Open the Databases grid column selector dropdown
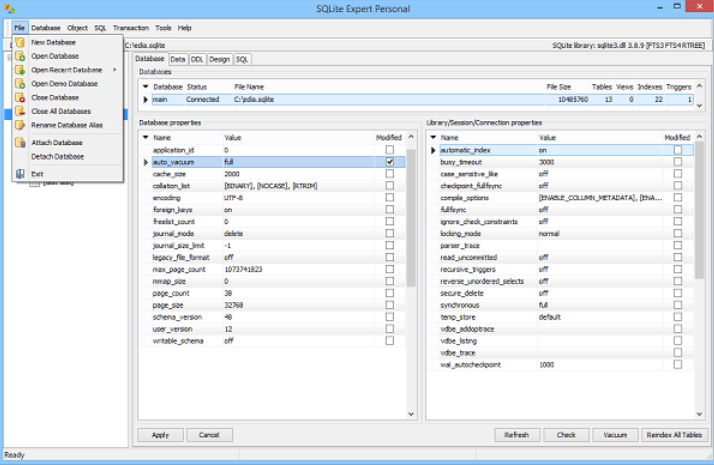 [x=145, y=87]
